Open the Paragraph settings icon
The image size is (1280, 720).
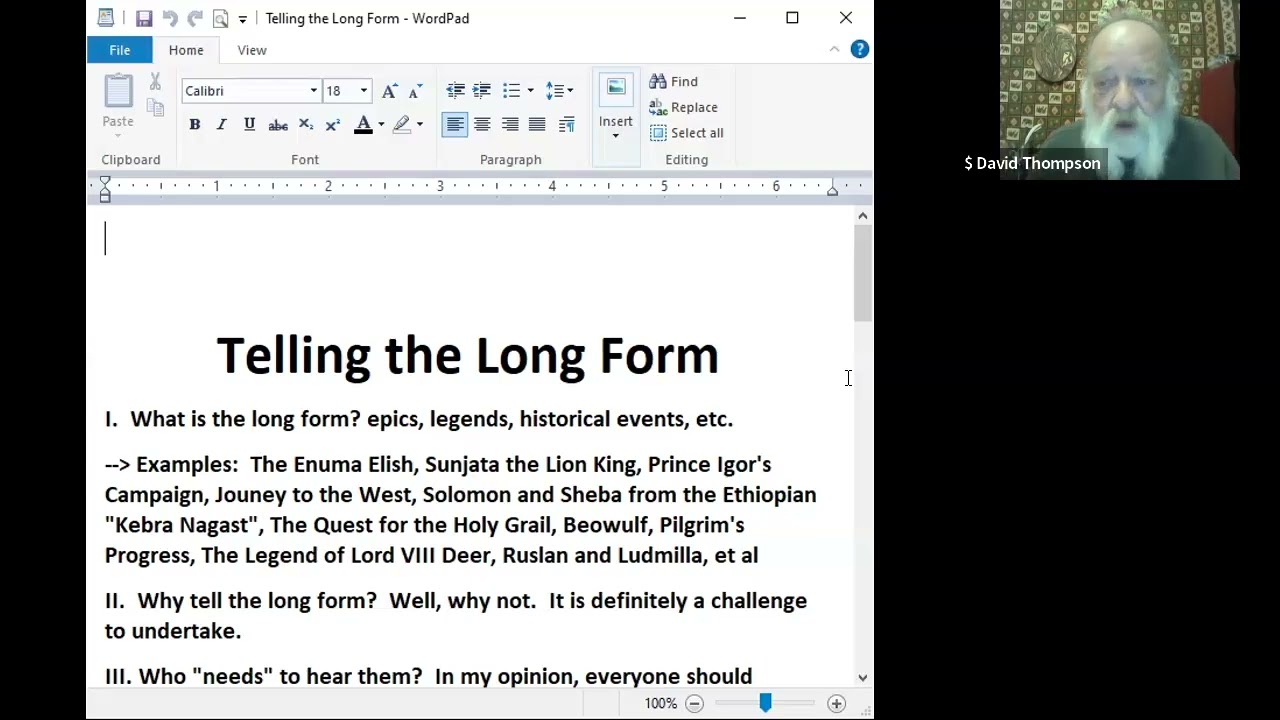[567, 125]
